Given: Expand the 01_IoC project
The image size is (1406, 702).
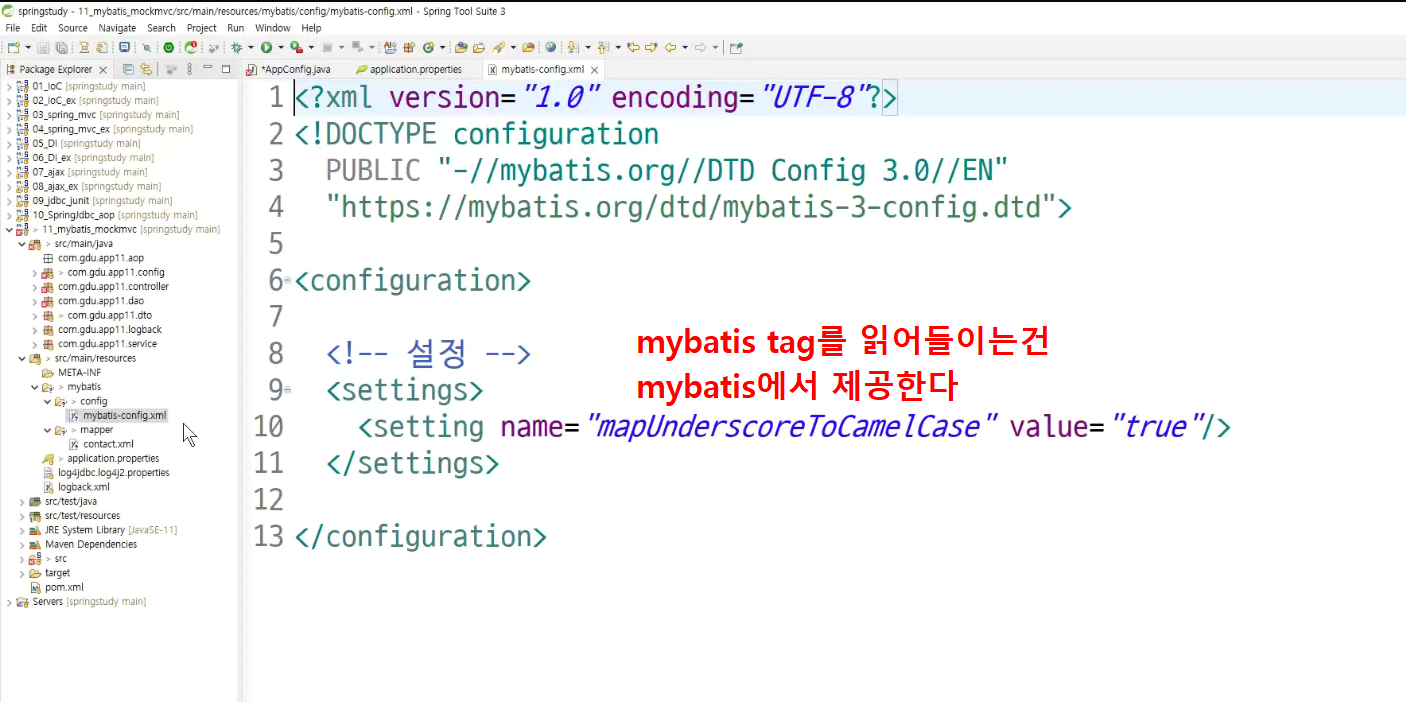Looking at the screenshot, I should click(x=9, y=87).
